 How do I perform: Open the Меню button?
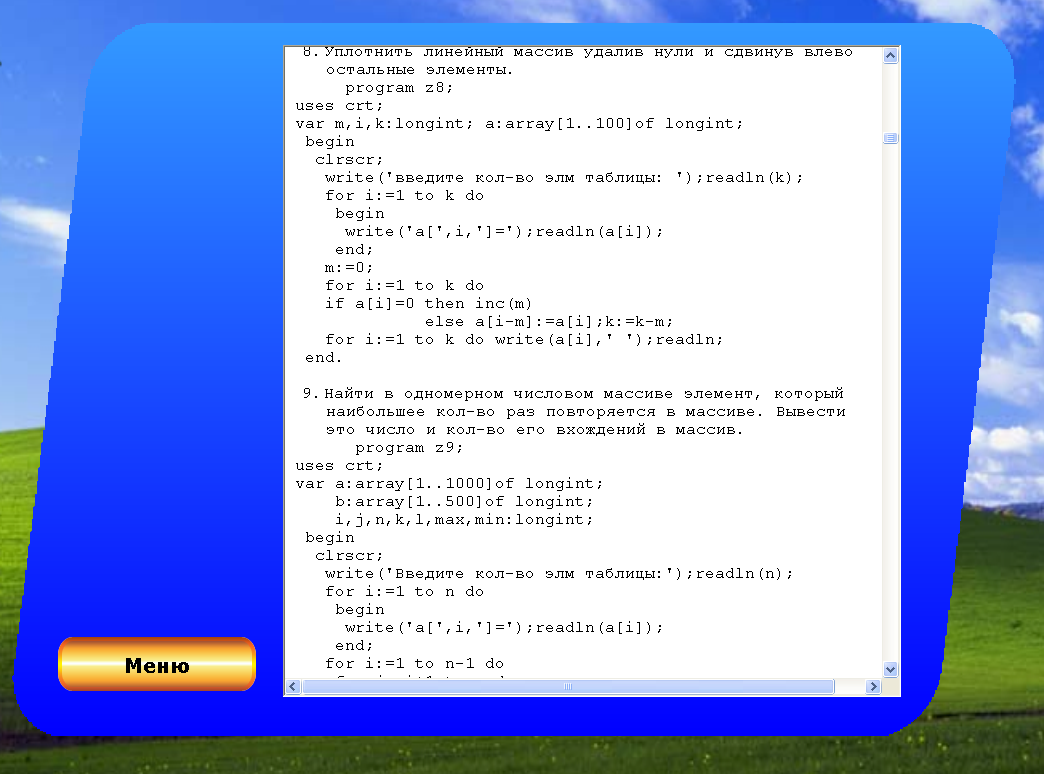pyautogui.click(x=157, y=664)
